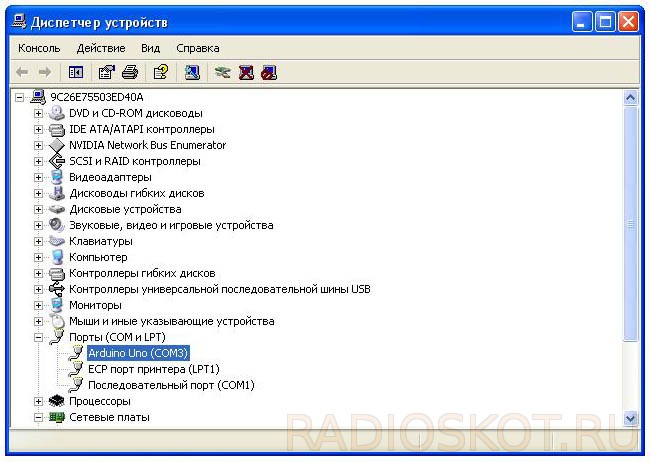
Task: Expand IDE ATA/ATAPI контроллеры node
Action: pyautogui.click(x=38, y=129)
